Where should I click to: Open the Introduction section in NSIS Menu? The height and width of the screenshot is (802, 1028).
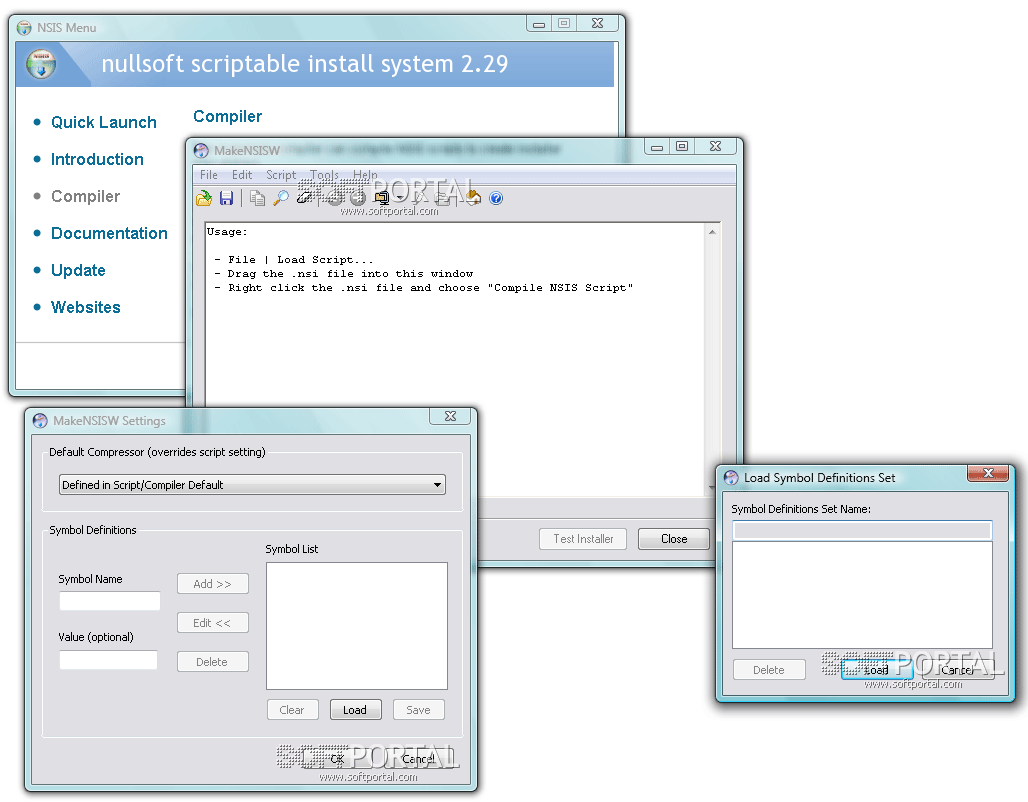(x=97, y=159)
